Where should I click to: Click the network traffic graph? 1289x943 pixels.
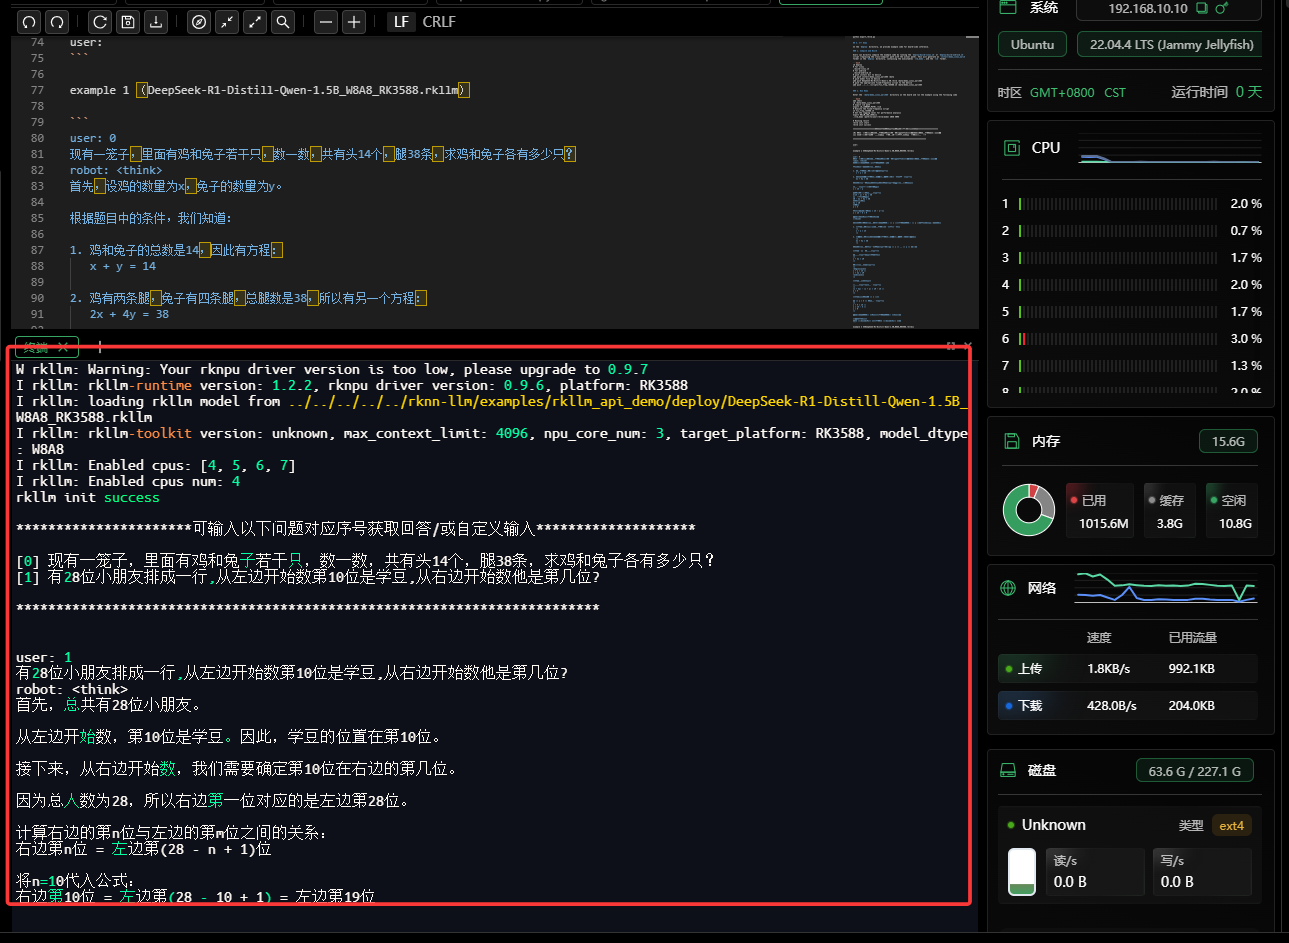1166,588
